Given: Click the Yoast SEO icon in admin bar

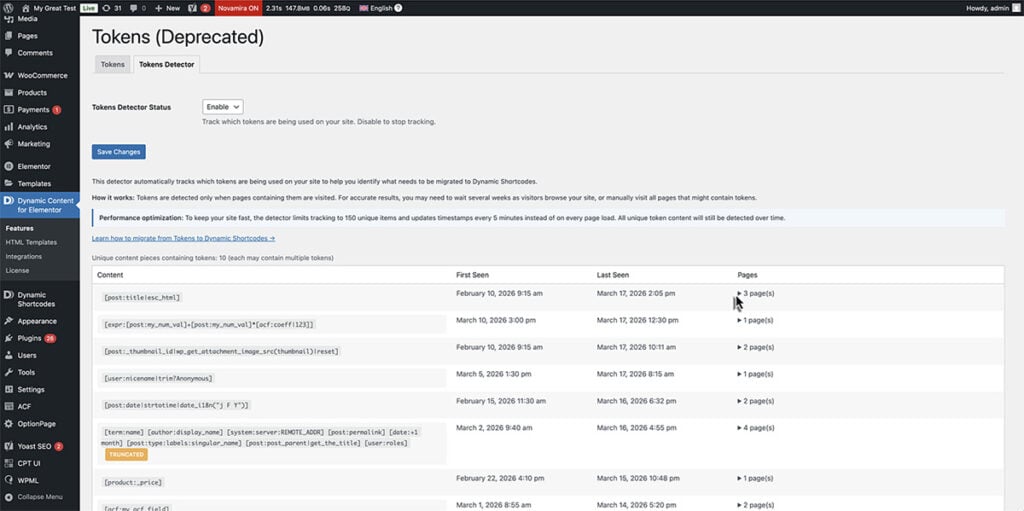Looking at the screenshot, I should pyautogui.click(x=192, y=7).
